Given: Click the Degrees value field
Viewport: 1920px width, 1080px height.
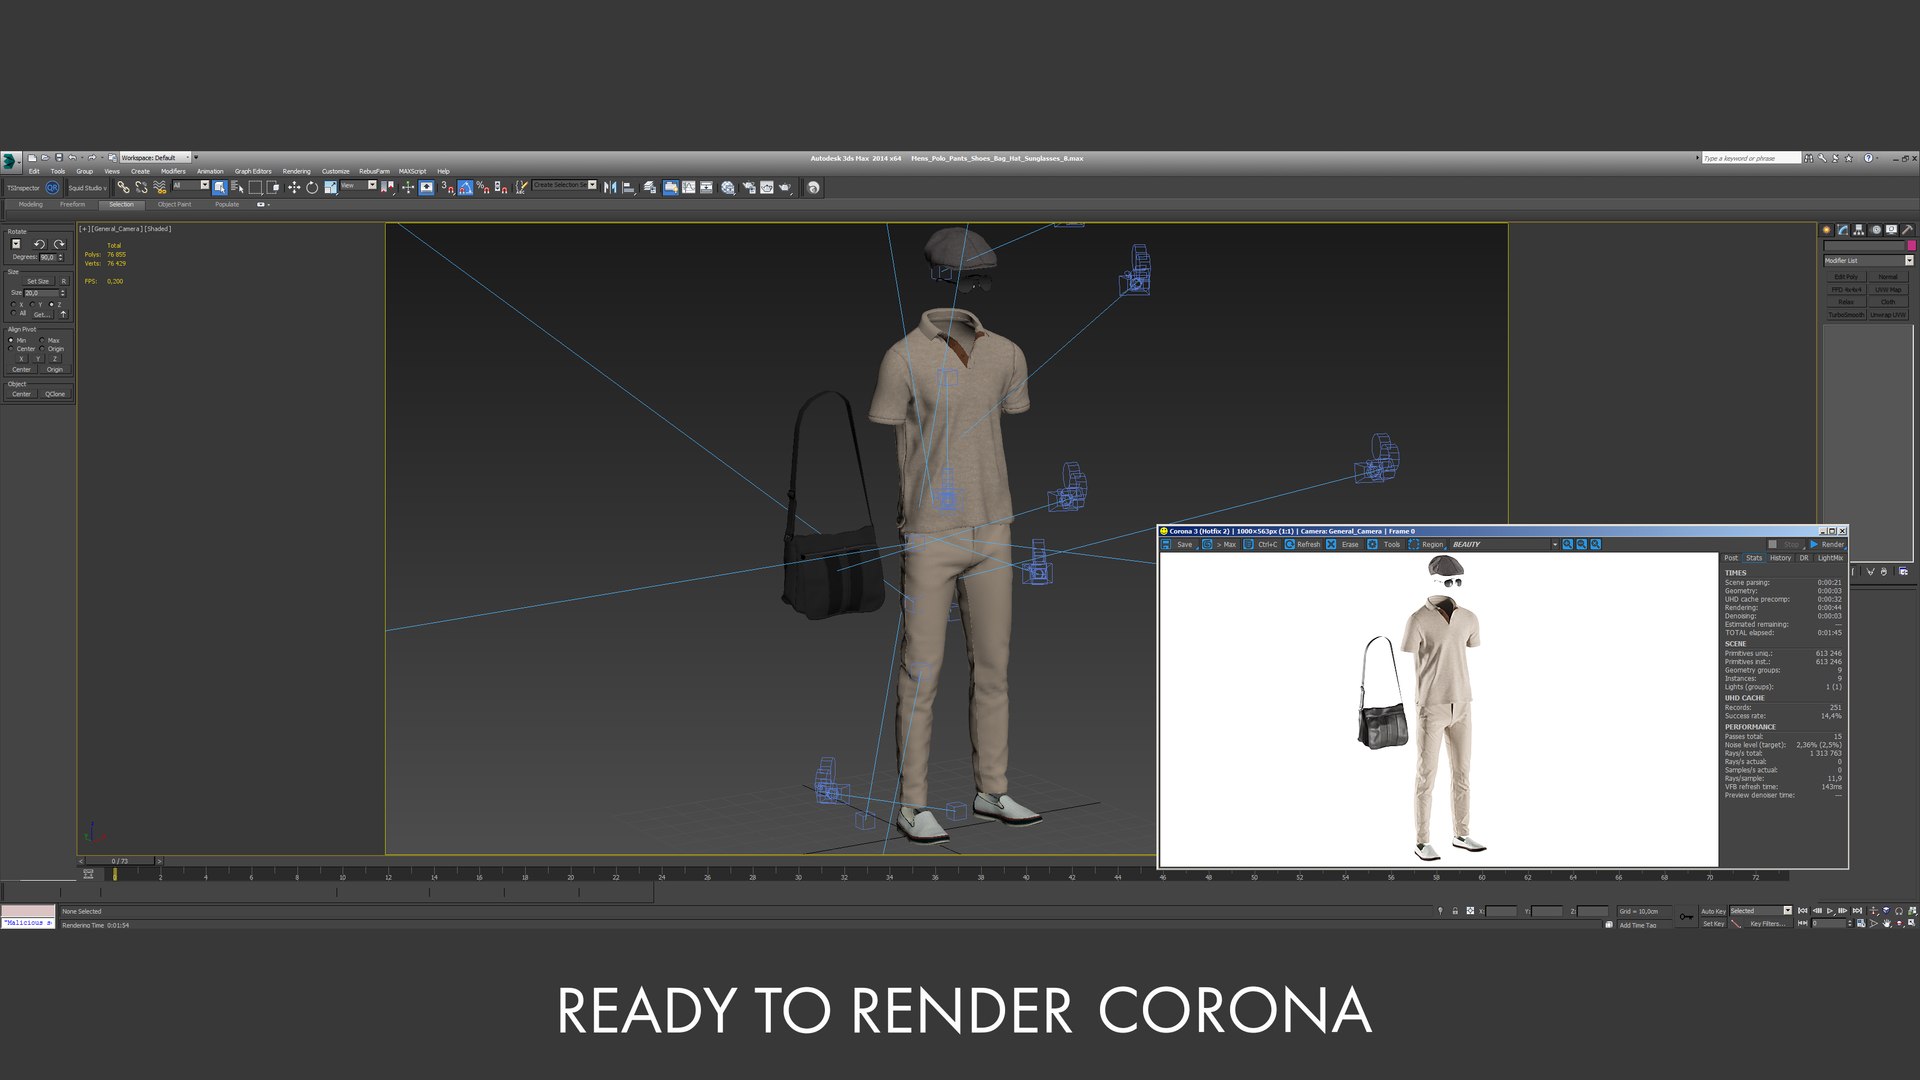Looking at the screenshot, I should pos(48,257).
